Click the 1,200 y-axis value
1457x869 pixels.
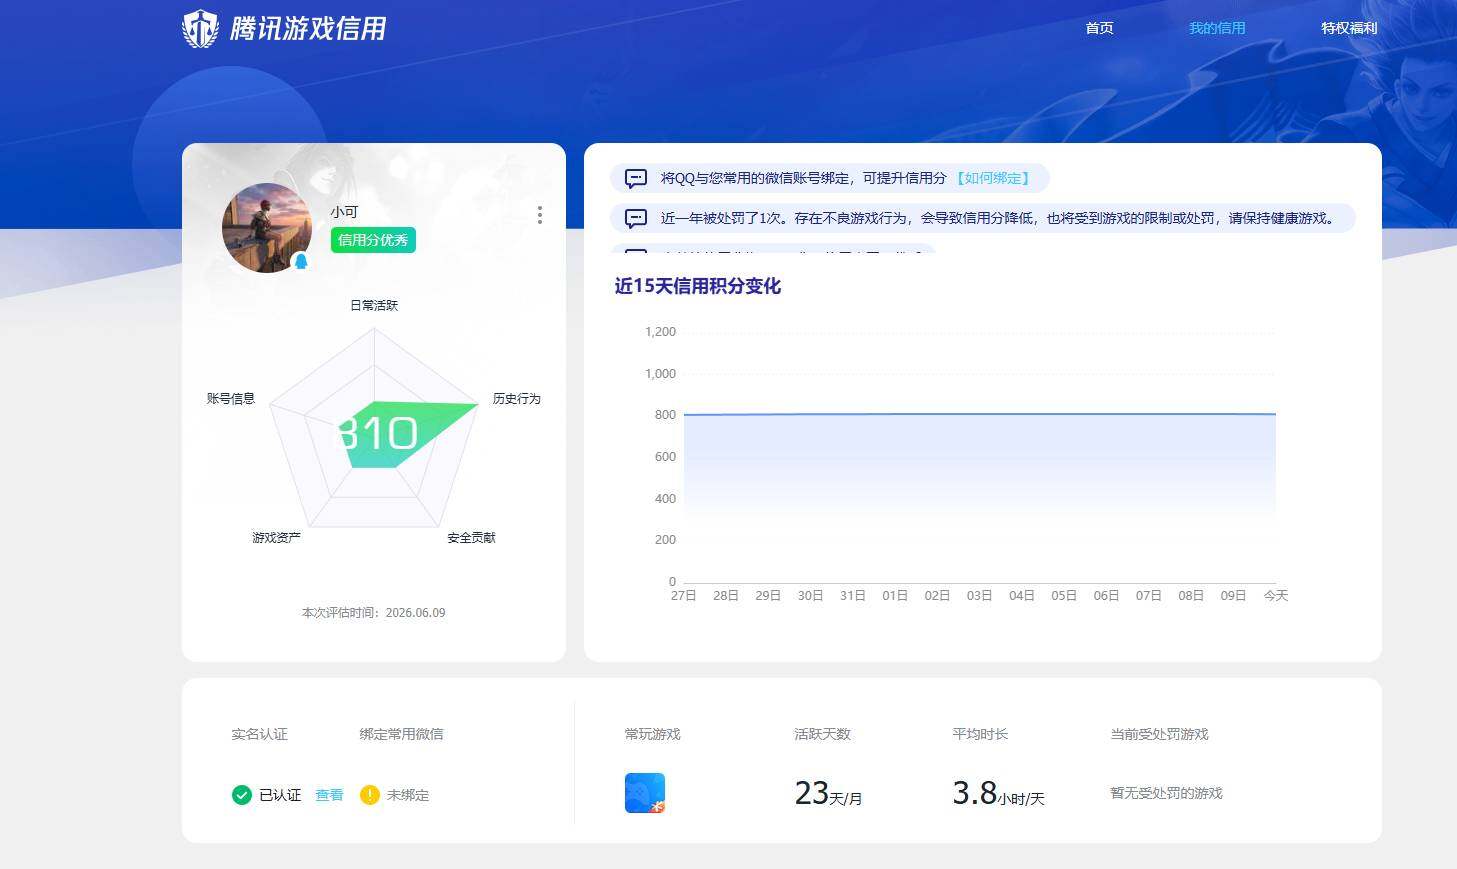pyautogui.click(x=660, y=331)
